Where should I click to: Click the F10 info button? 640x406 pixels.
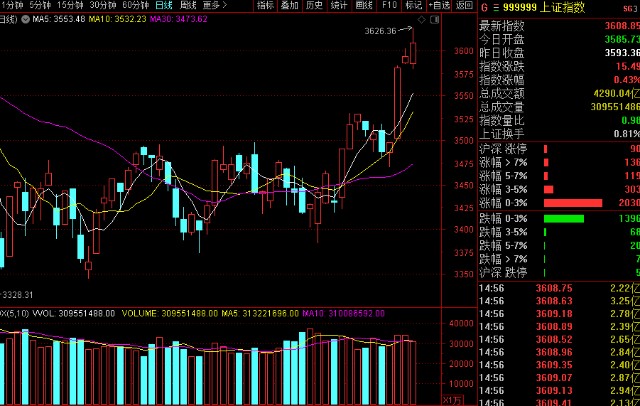[389, 5]
